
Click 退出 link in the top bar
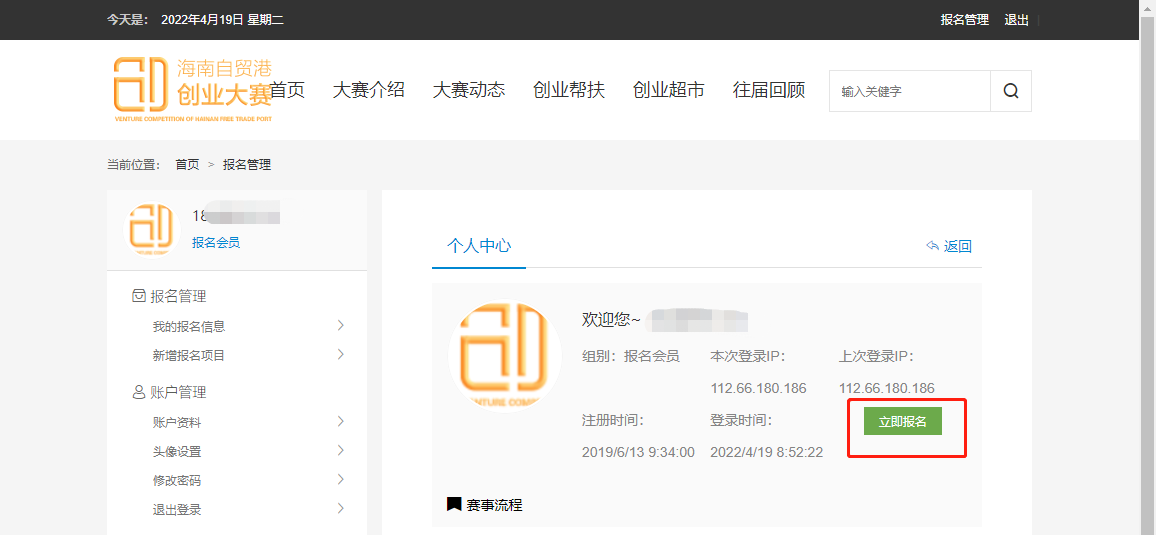click(1016, 20)
